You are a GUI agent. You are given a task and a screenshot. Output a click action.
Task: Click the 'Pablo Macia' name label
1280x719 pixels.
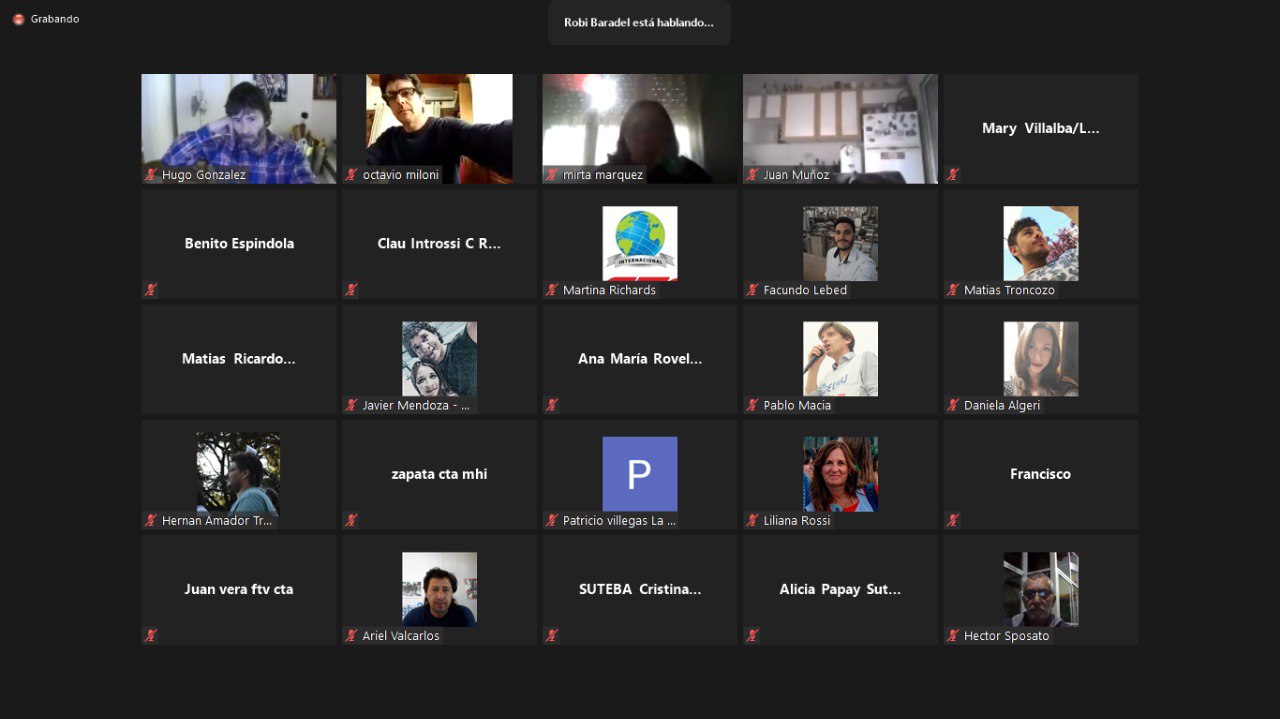797,405
